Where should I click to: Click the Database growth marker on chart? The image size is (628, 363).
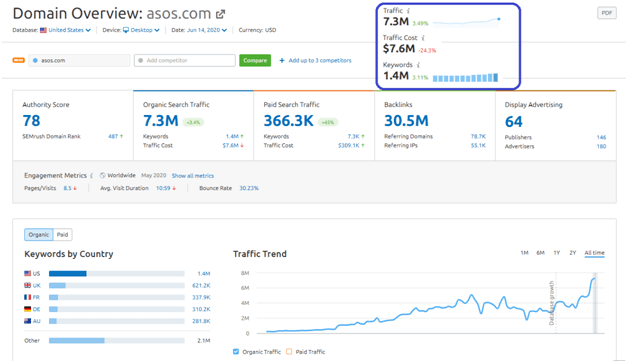[552, 303]
